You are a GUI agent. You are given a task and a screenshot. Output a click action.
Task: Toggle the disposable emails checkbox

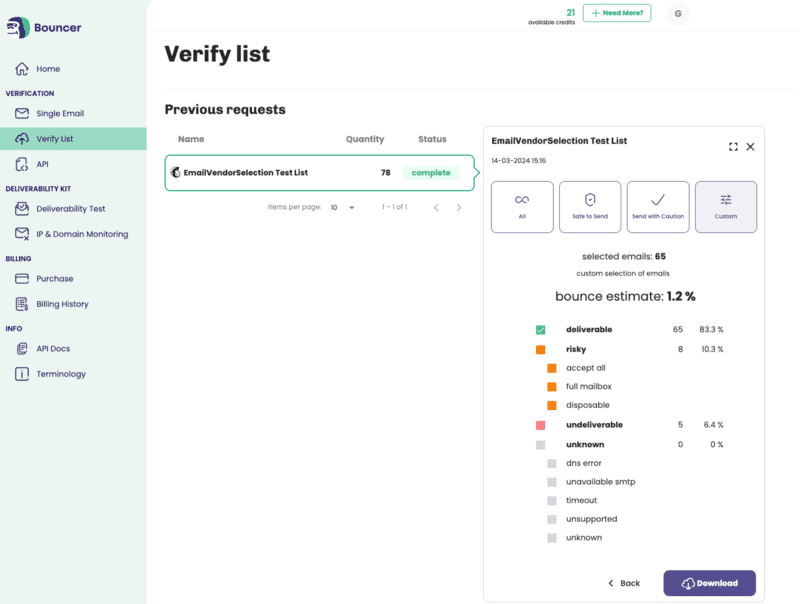[x=552, y=406]
